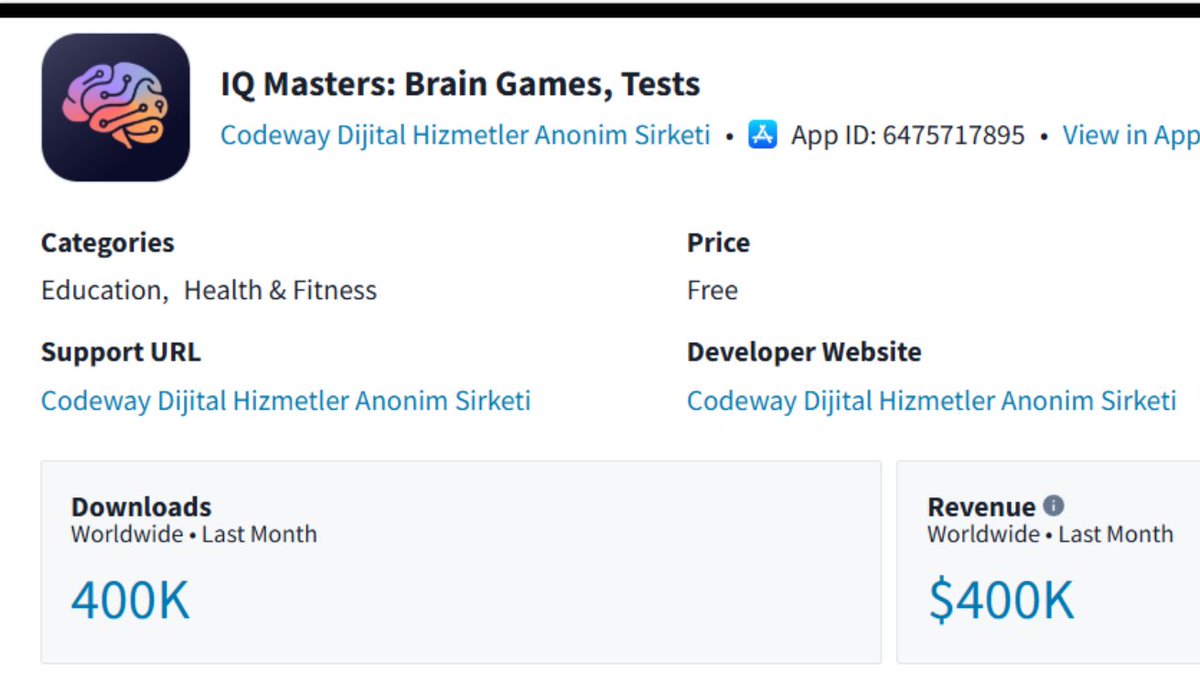Click the IQ Masters: Brain Games, Tests title

click(460, 84)
